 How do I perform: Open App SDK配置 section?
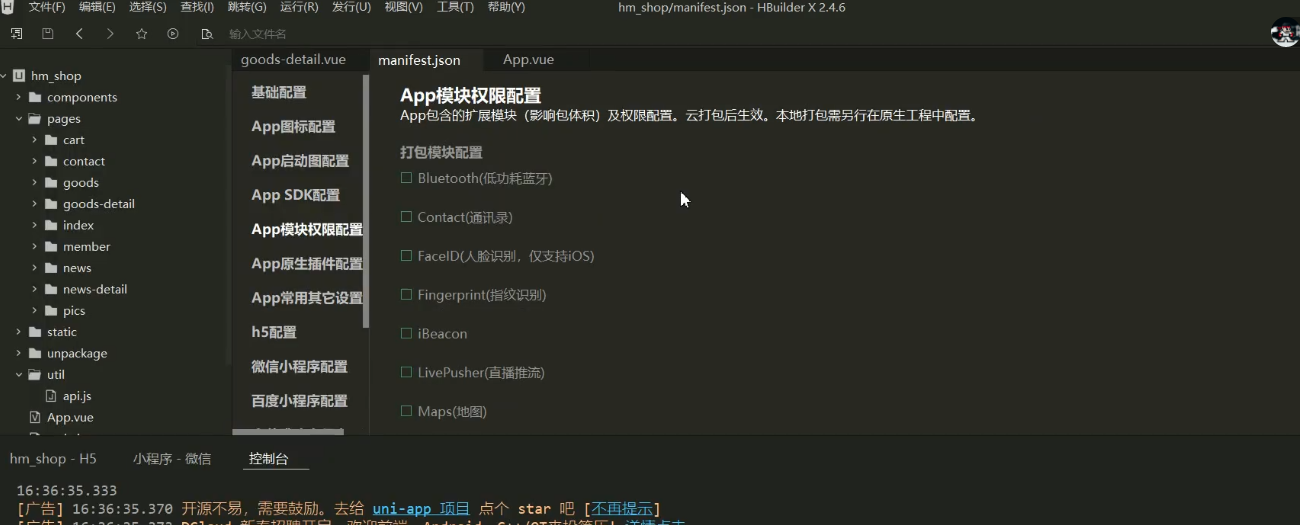(295, 195)
